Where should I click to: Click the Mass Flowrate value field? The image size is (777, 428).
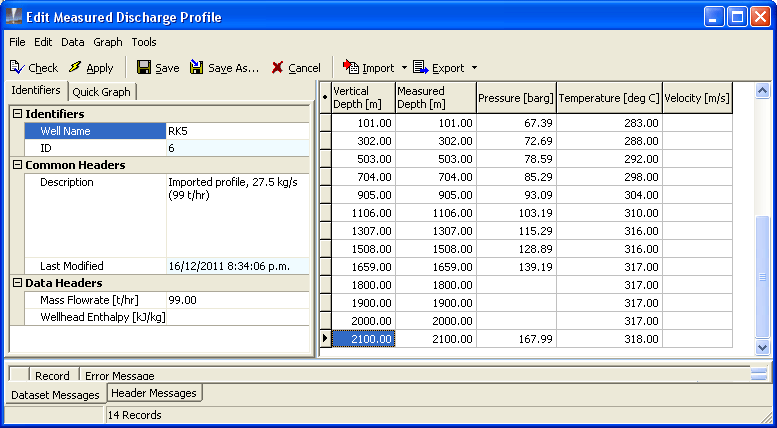coord(238,300)
